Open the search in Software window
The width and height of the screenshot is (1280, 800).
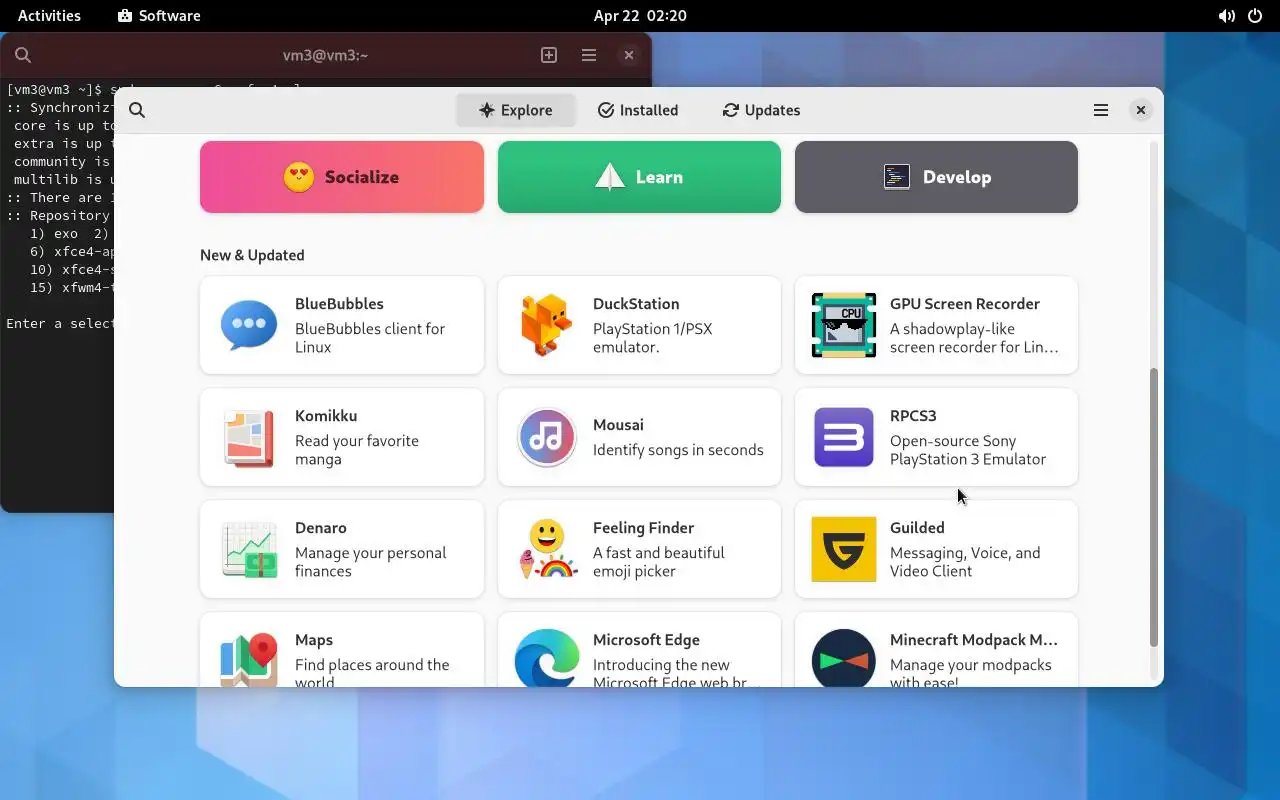(x=137, y=110)
